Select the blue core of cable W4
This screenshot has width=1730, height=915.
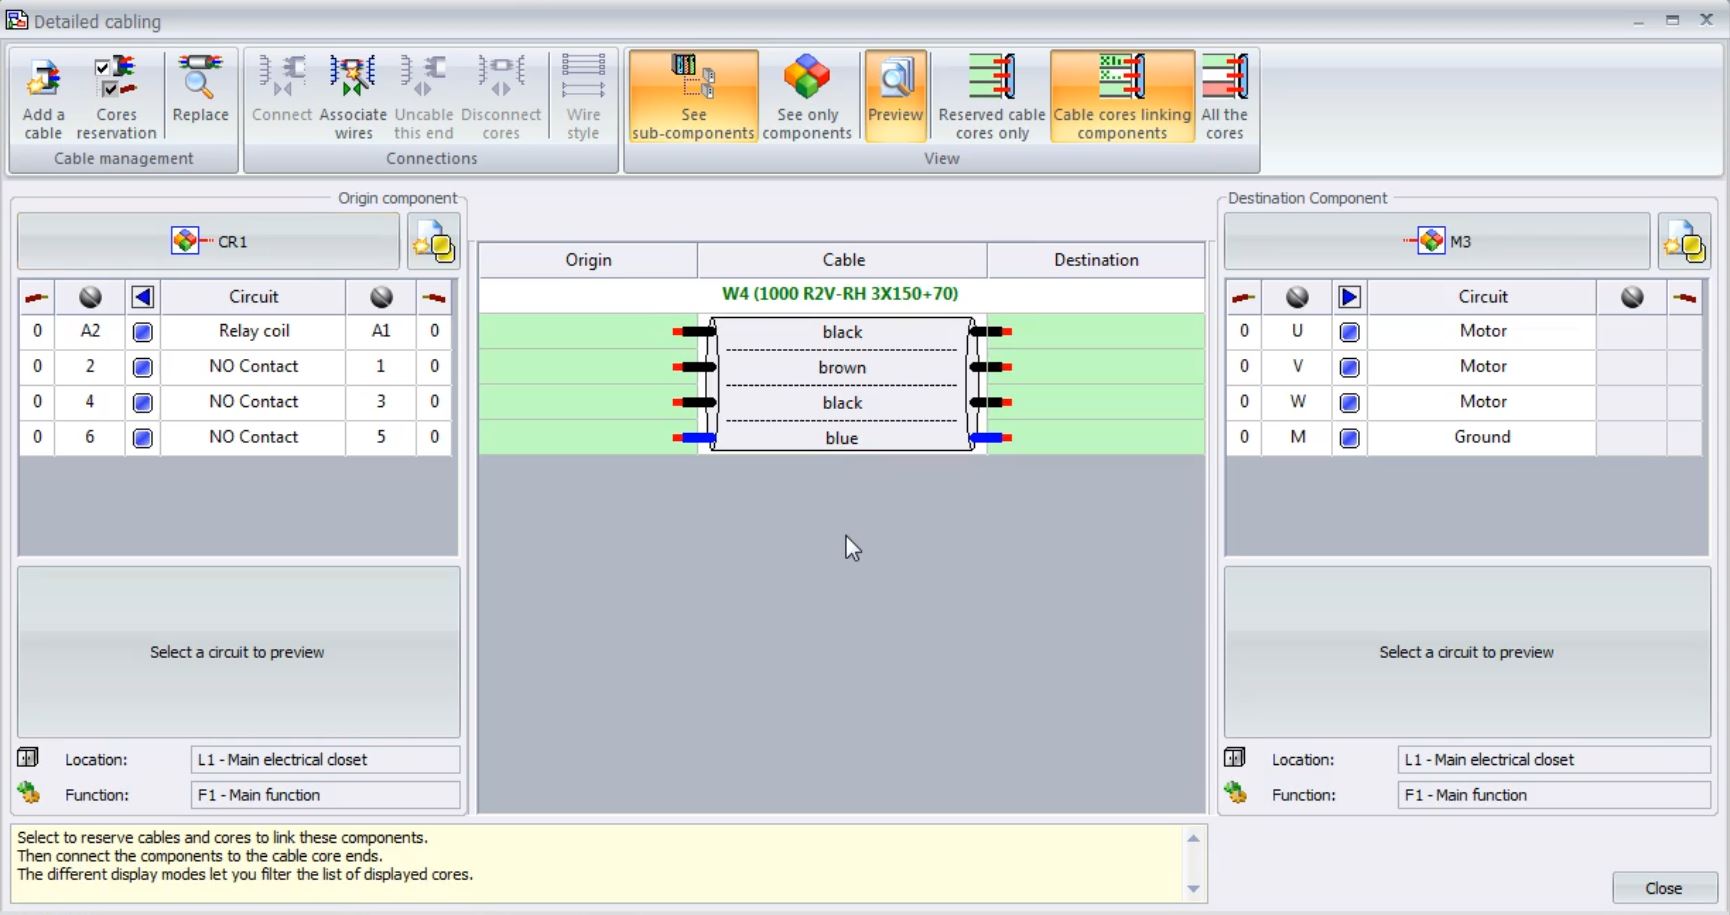pos(841,438)
